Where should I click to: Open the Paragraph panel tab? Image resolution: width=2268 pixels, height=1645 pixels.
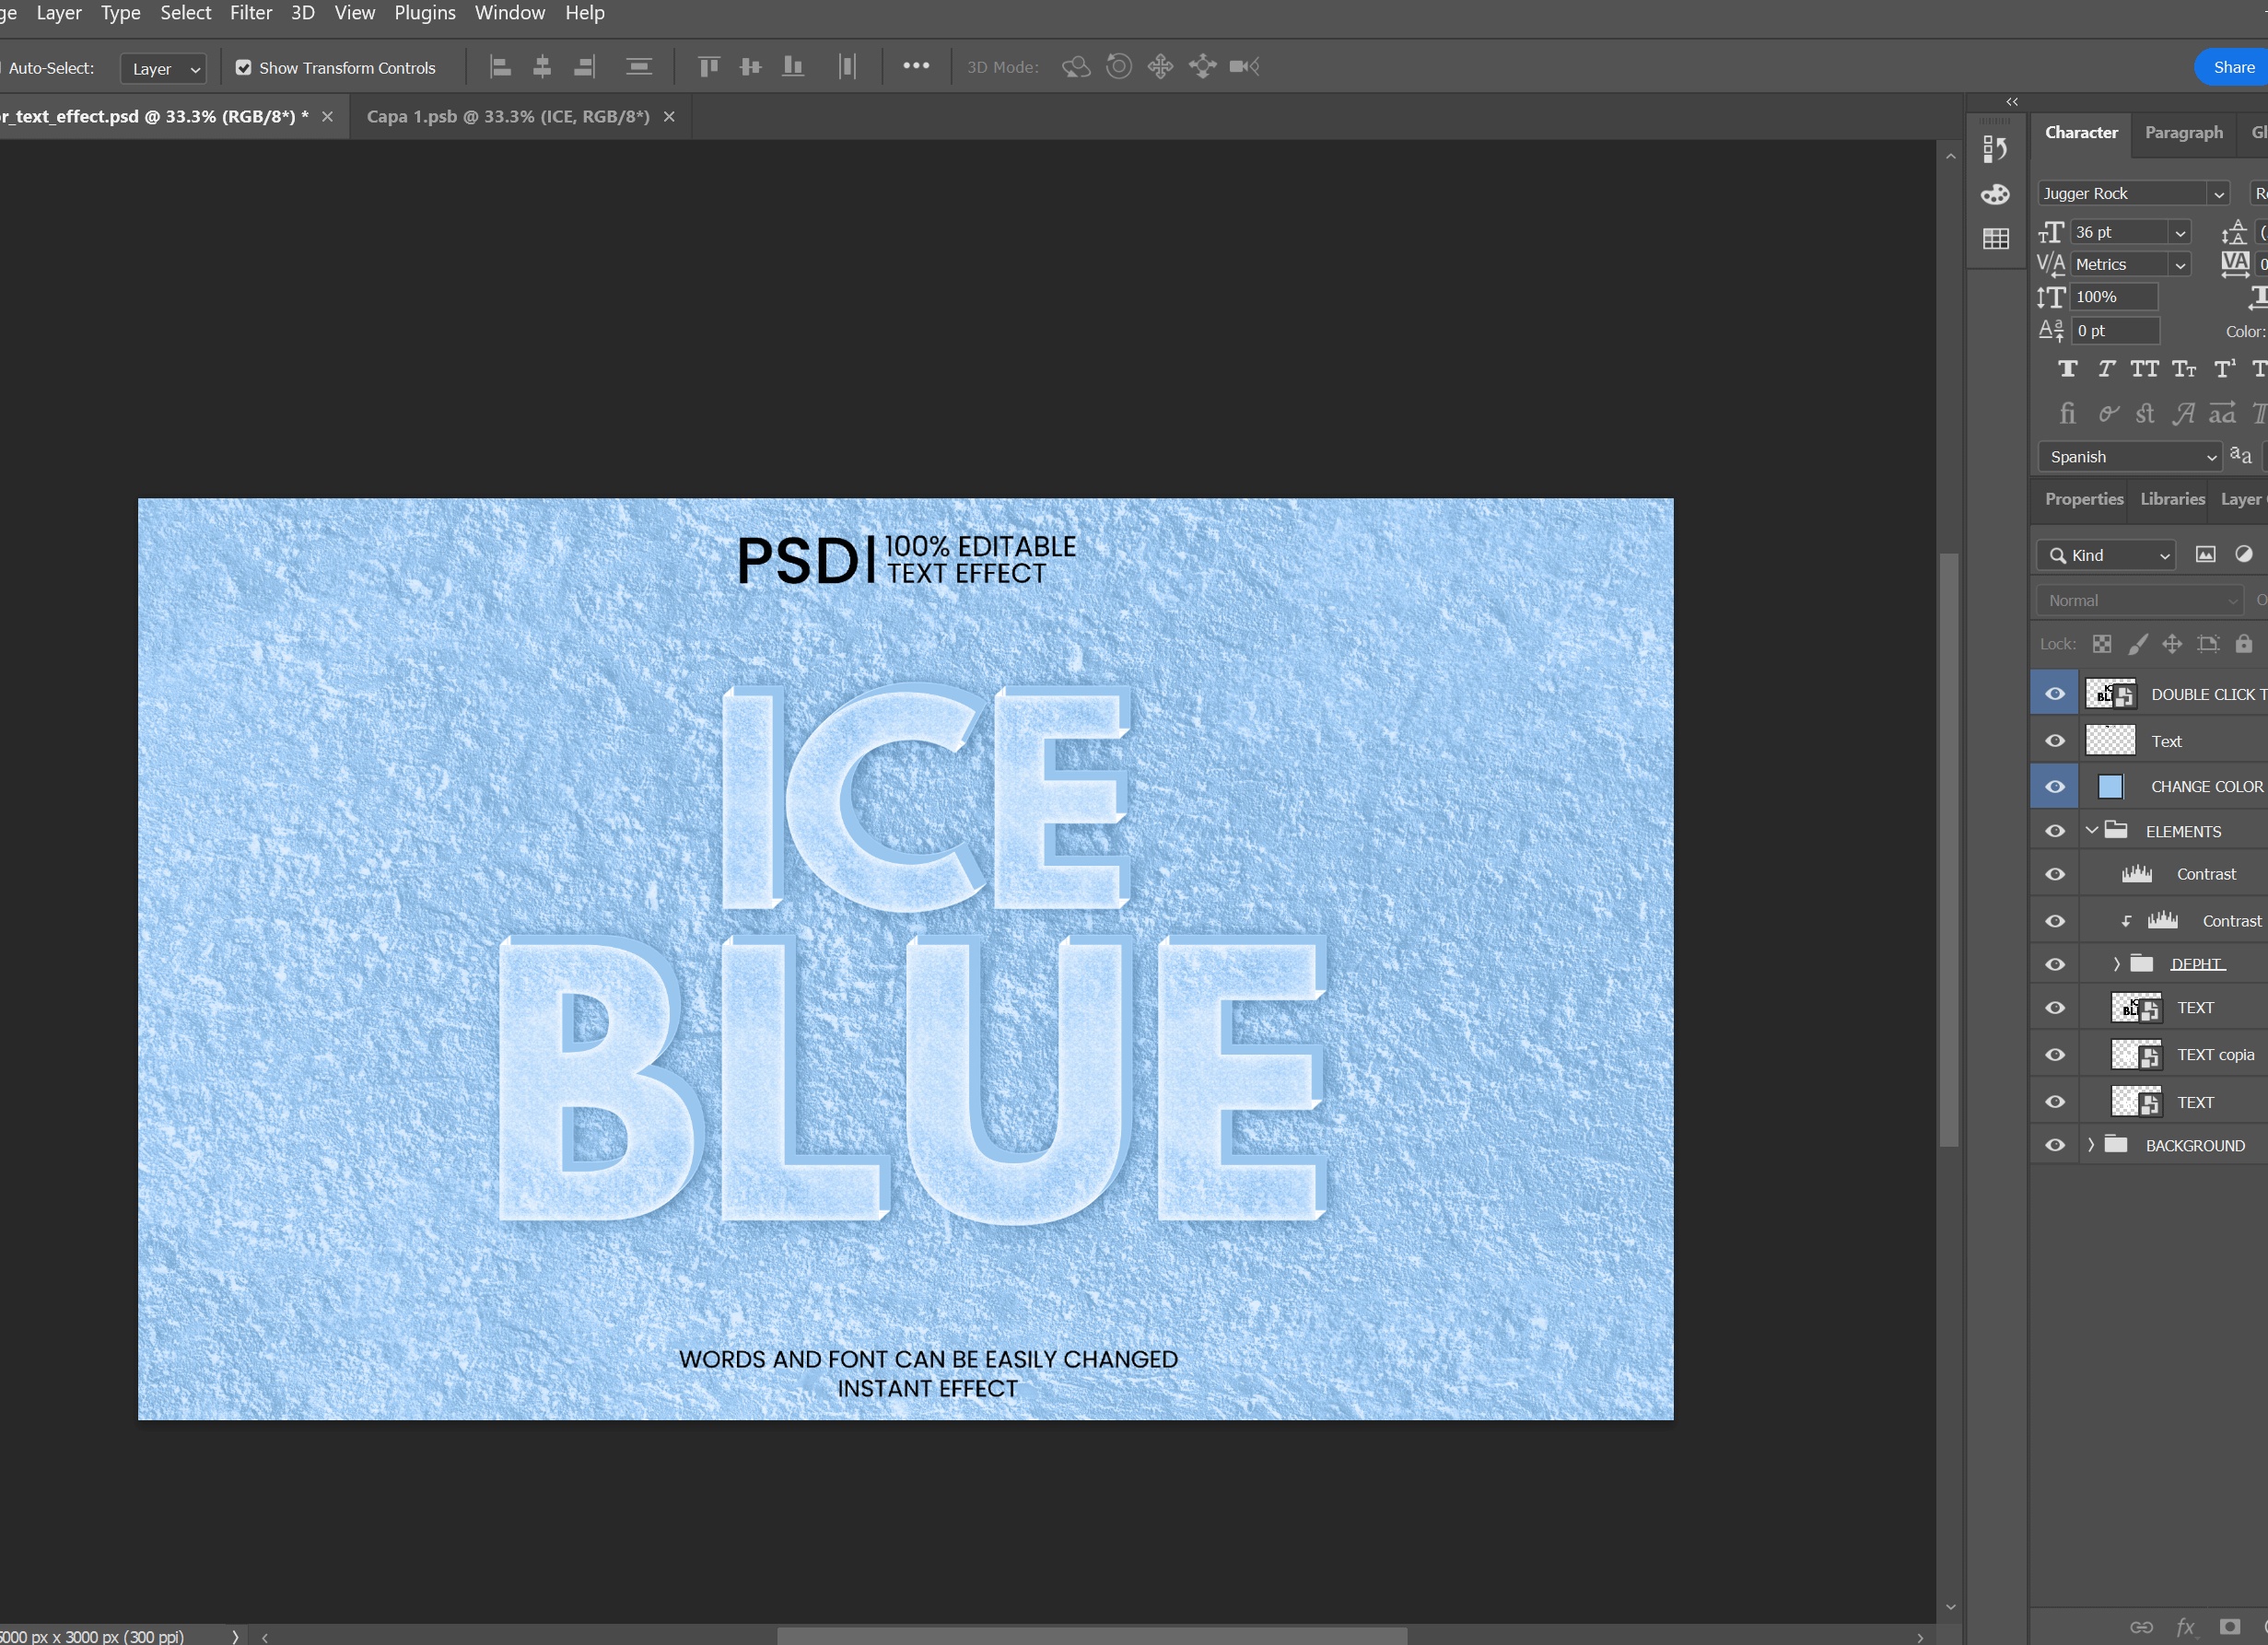point(2183,133)
